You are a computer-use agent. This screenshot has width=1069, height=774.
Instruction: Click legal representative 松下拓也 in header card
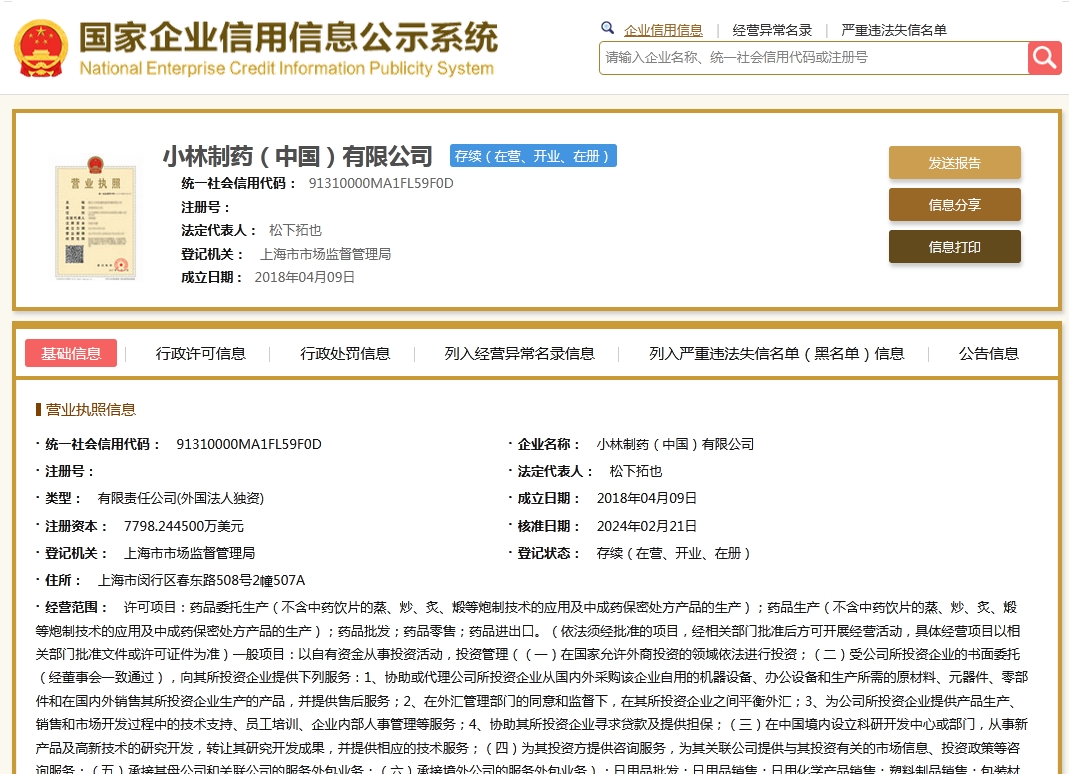(295, 230)
